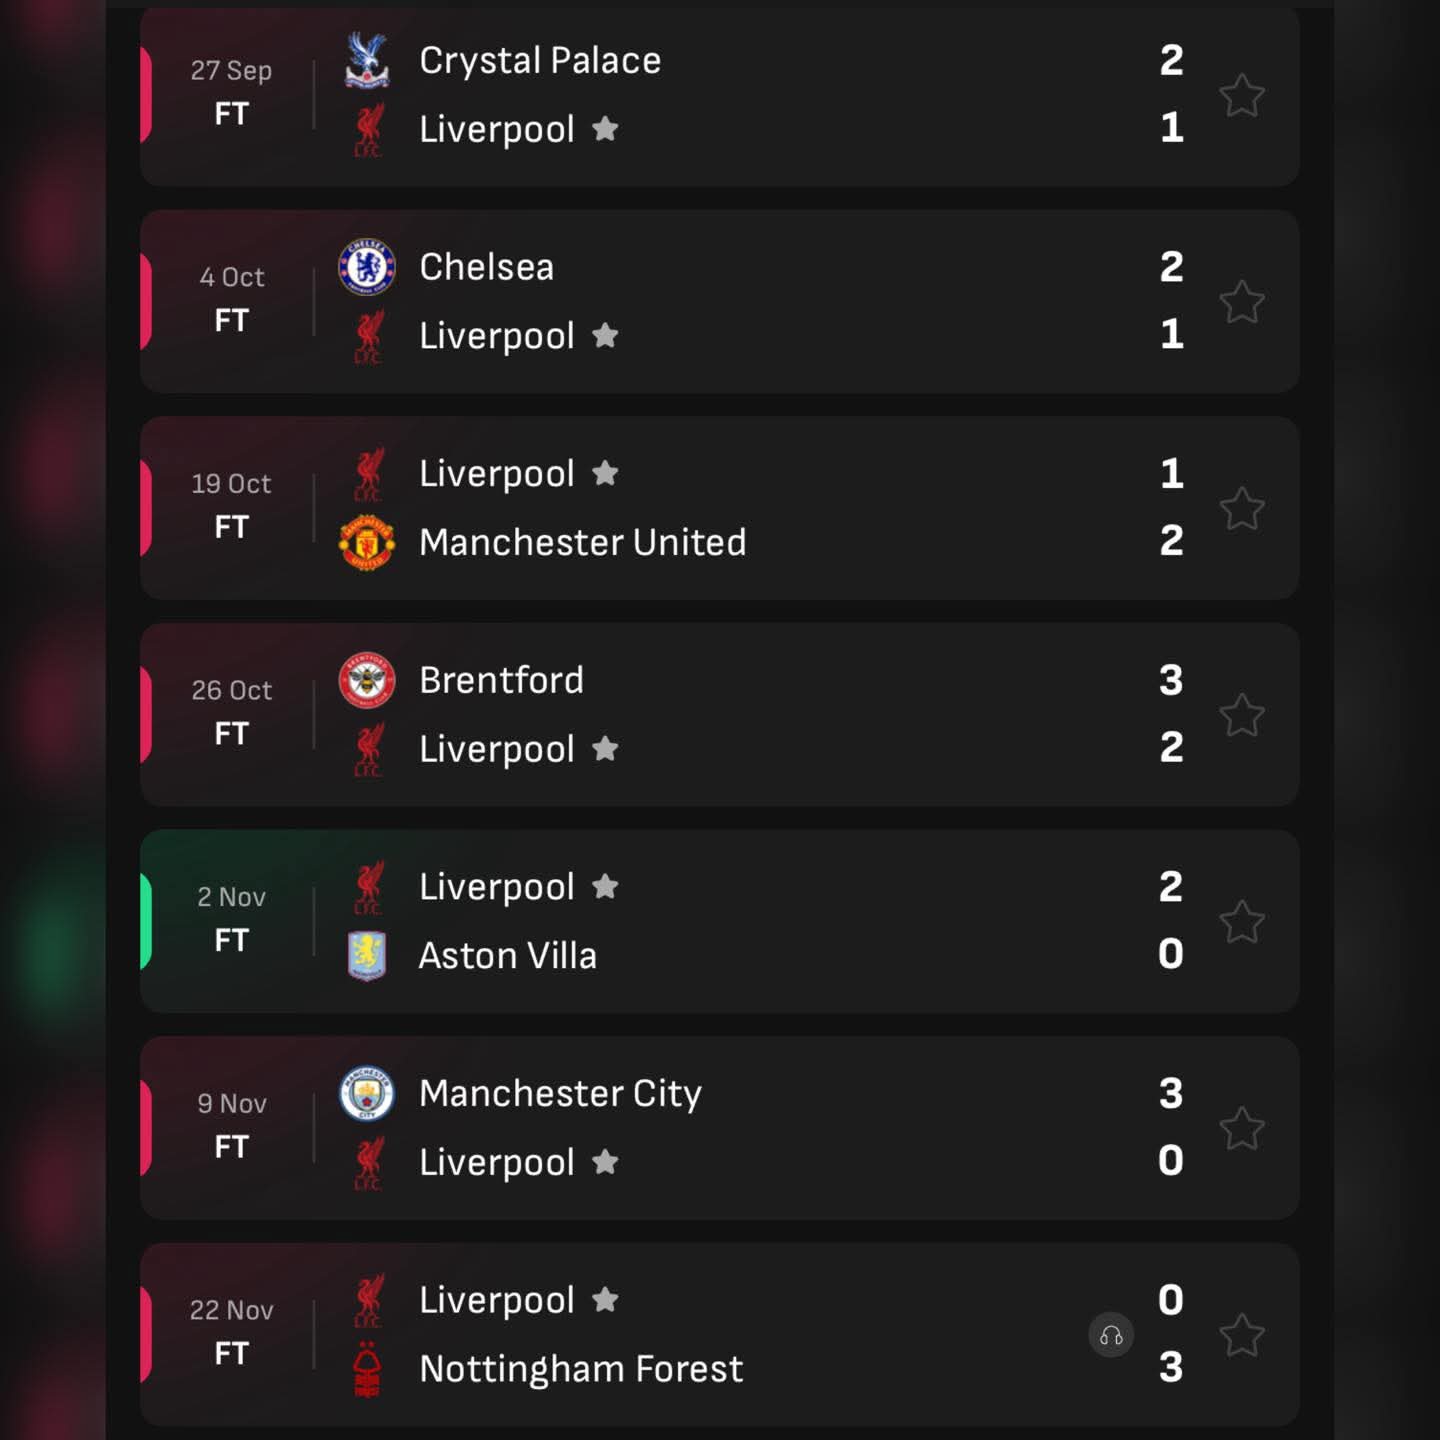Star the Liverpool vs Aston Villa match
This screenshot has height=1440, width=1440.
pos(1241,922)
